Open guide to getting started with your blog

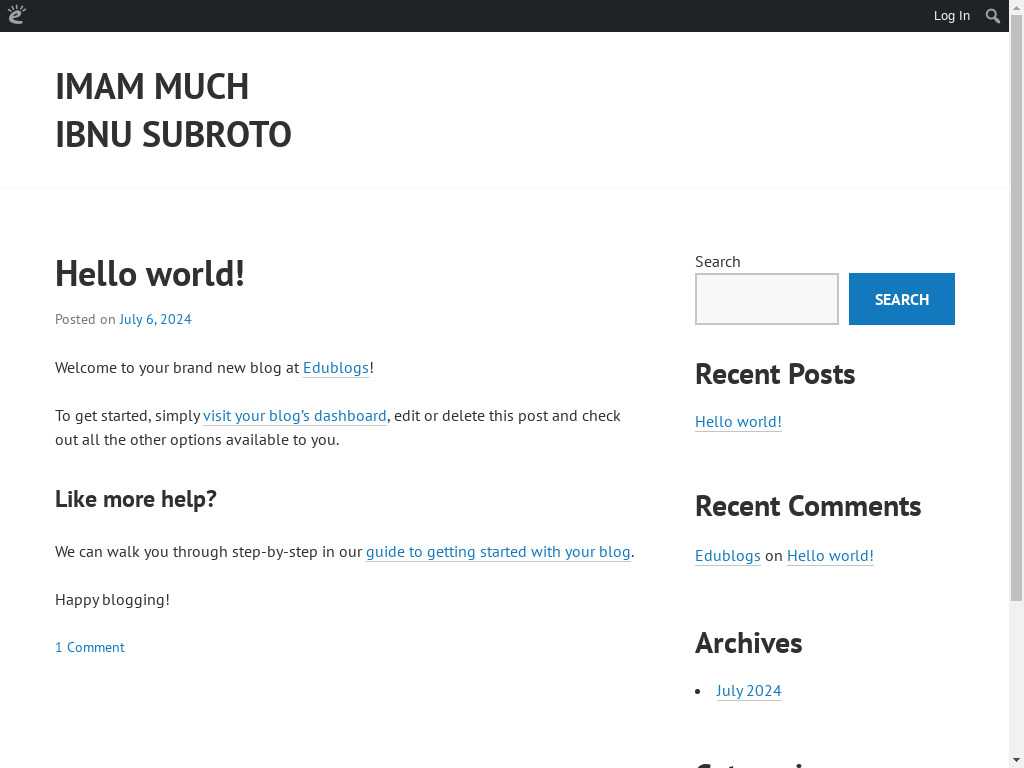click(498, 552)
